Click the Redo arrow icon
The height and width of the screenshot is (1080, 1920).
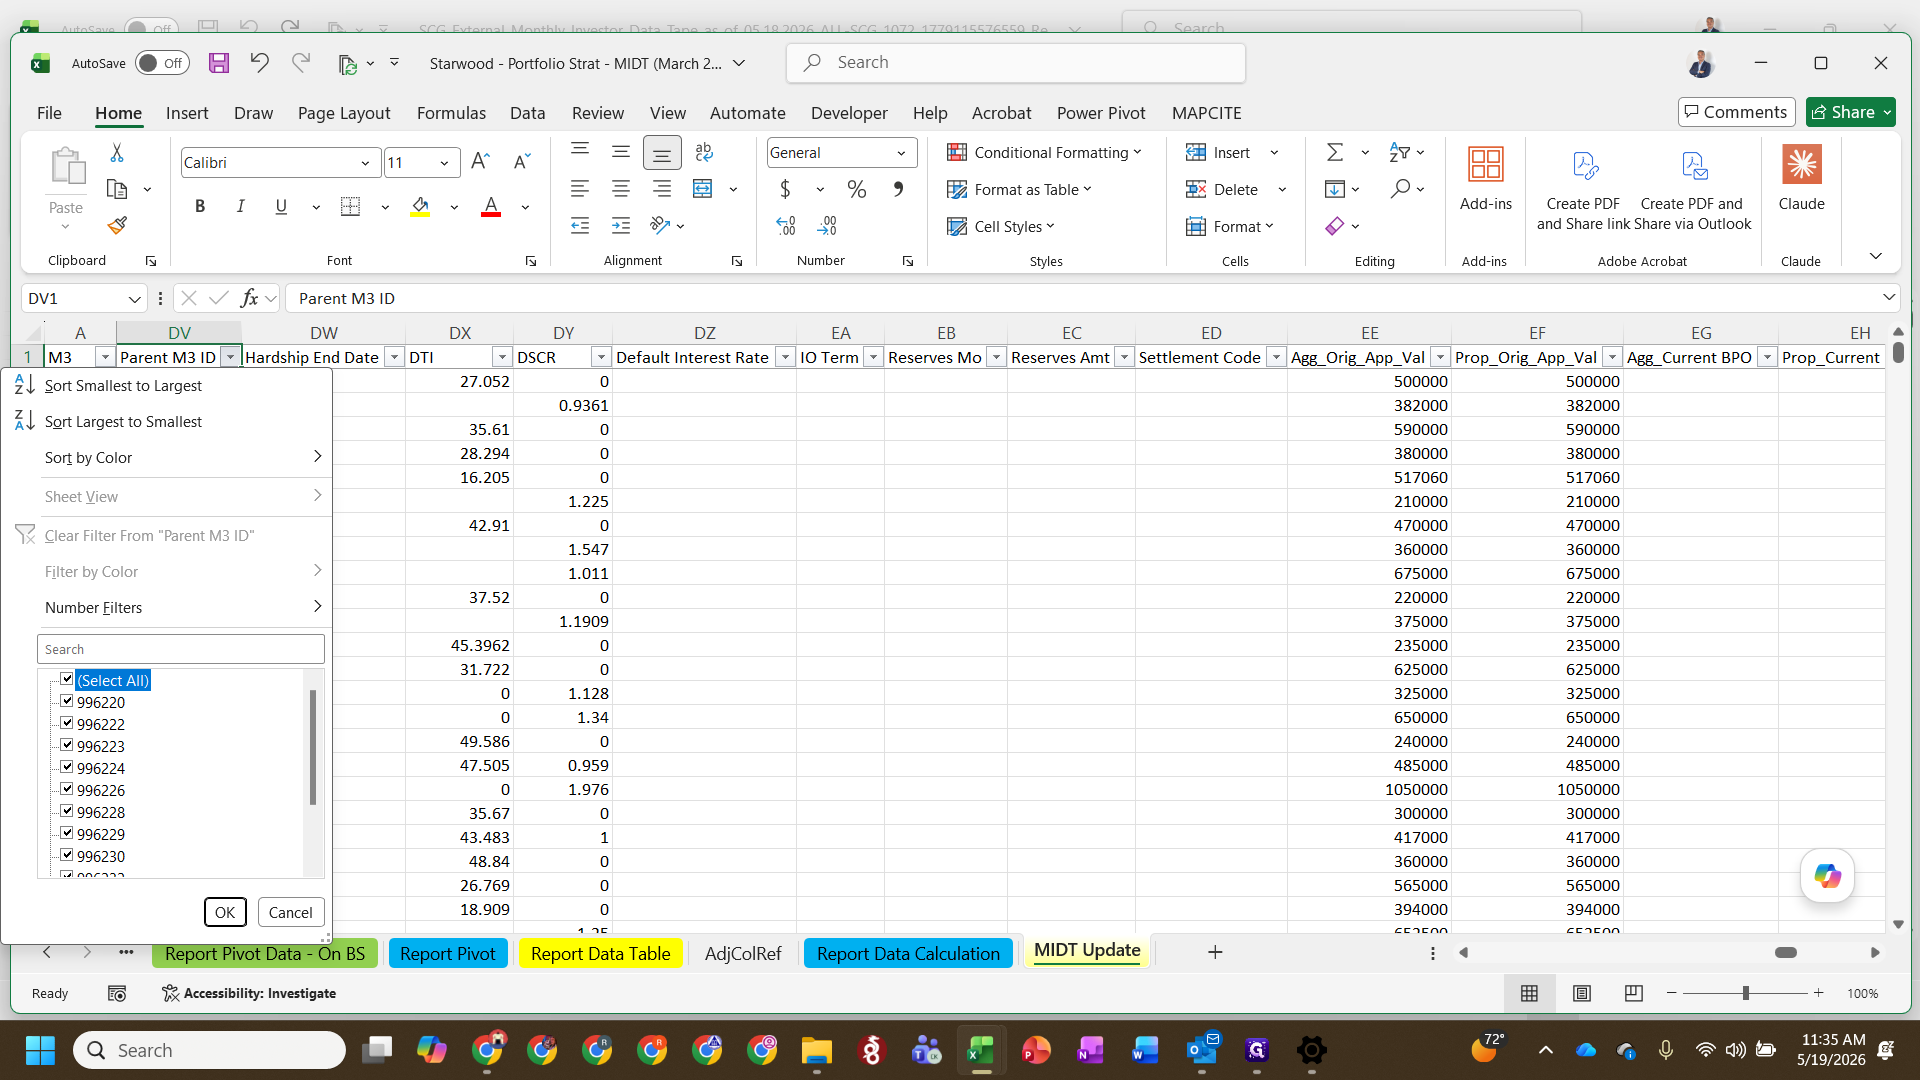click(x=300, y=63)
